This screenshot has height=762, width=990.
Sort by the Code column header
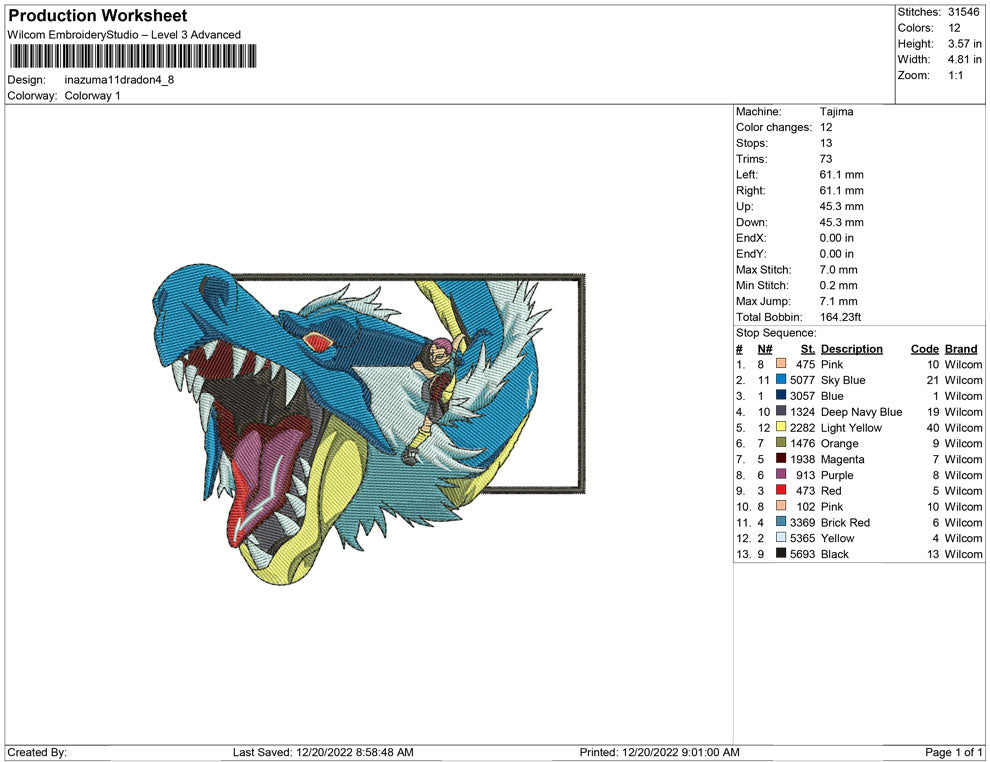pos(925,348)
